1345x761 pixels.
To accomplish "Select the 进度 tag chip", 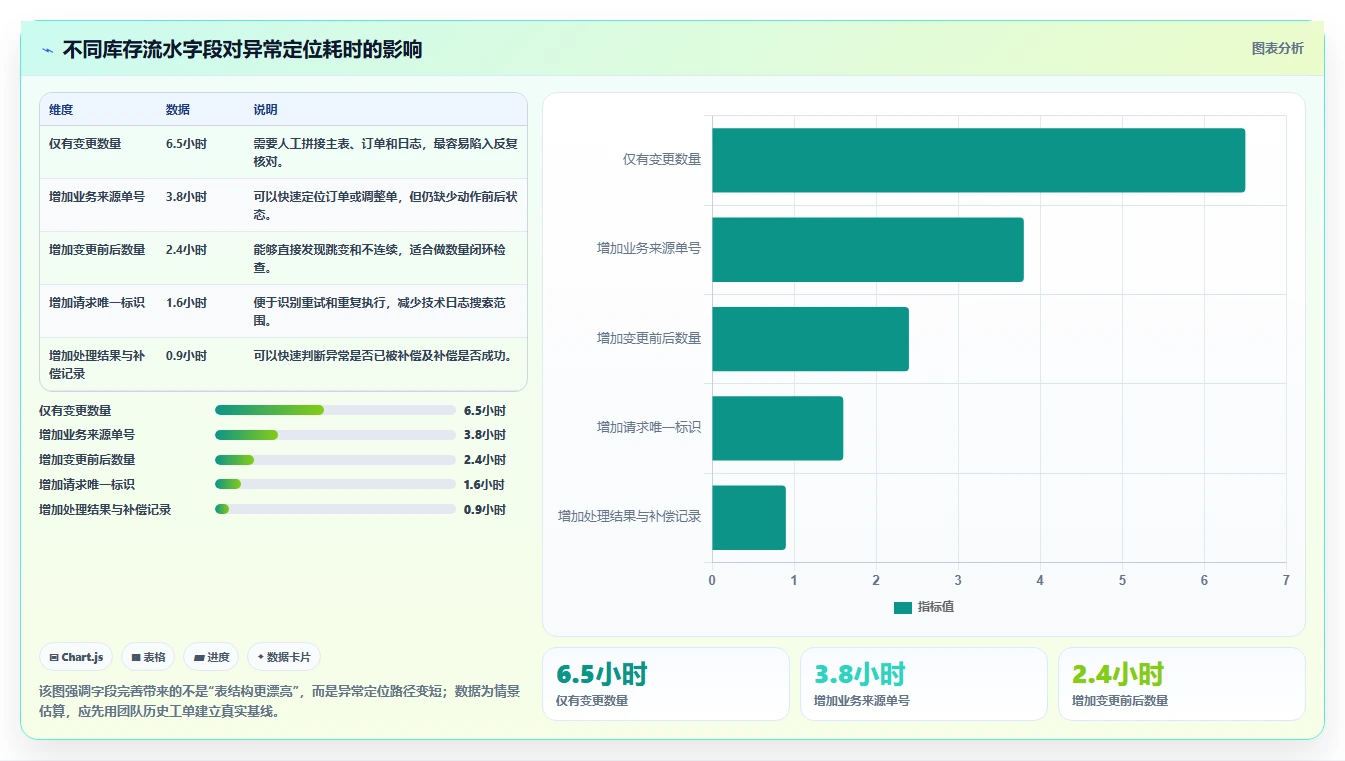I will [x=211, y=657].
